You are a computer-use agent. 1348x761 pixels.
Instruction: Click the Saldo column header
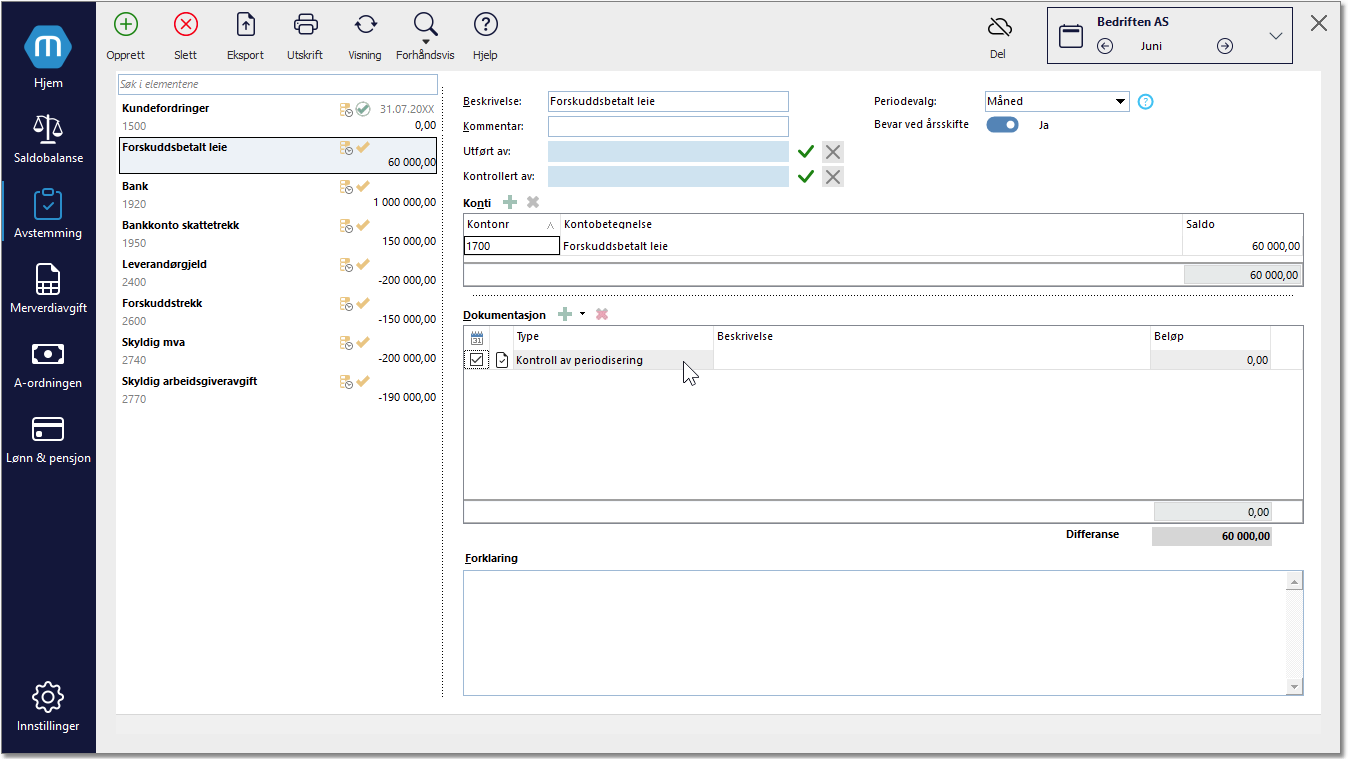[1242, 224]
